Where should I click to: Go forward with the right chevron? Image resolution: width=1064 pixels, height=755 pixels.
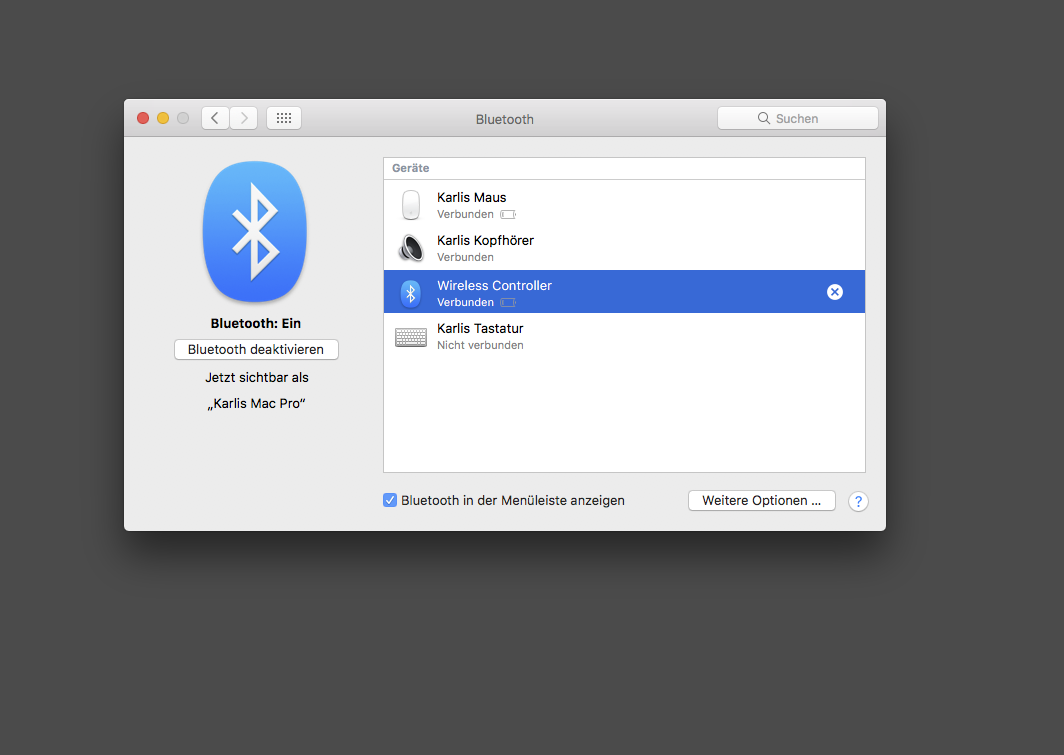tap(244, 118)
